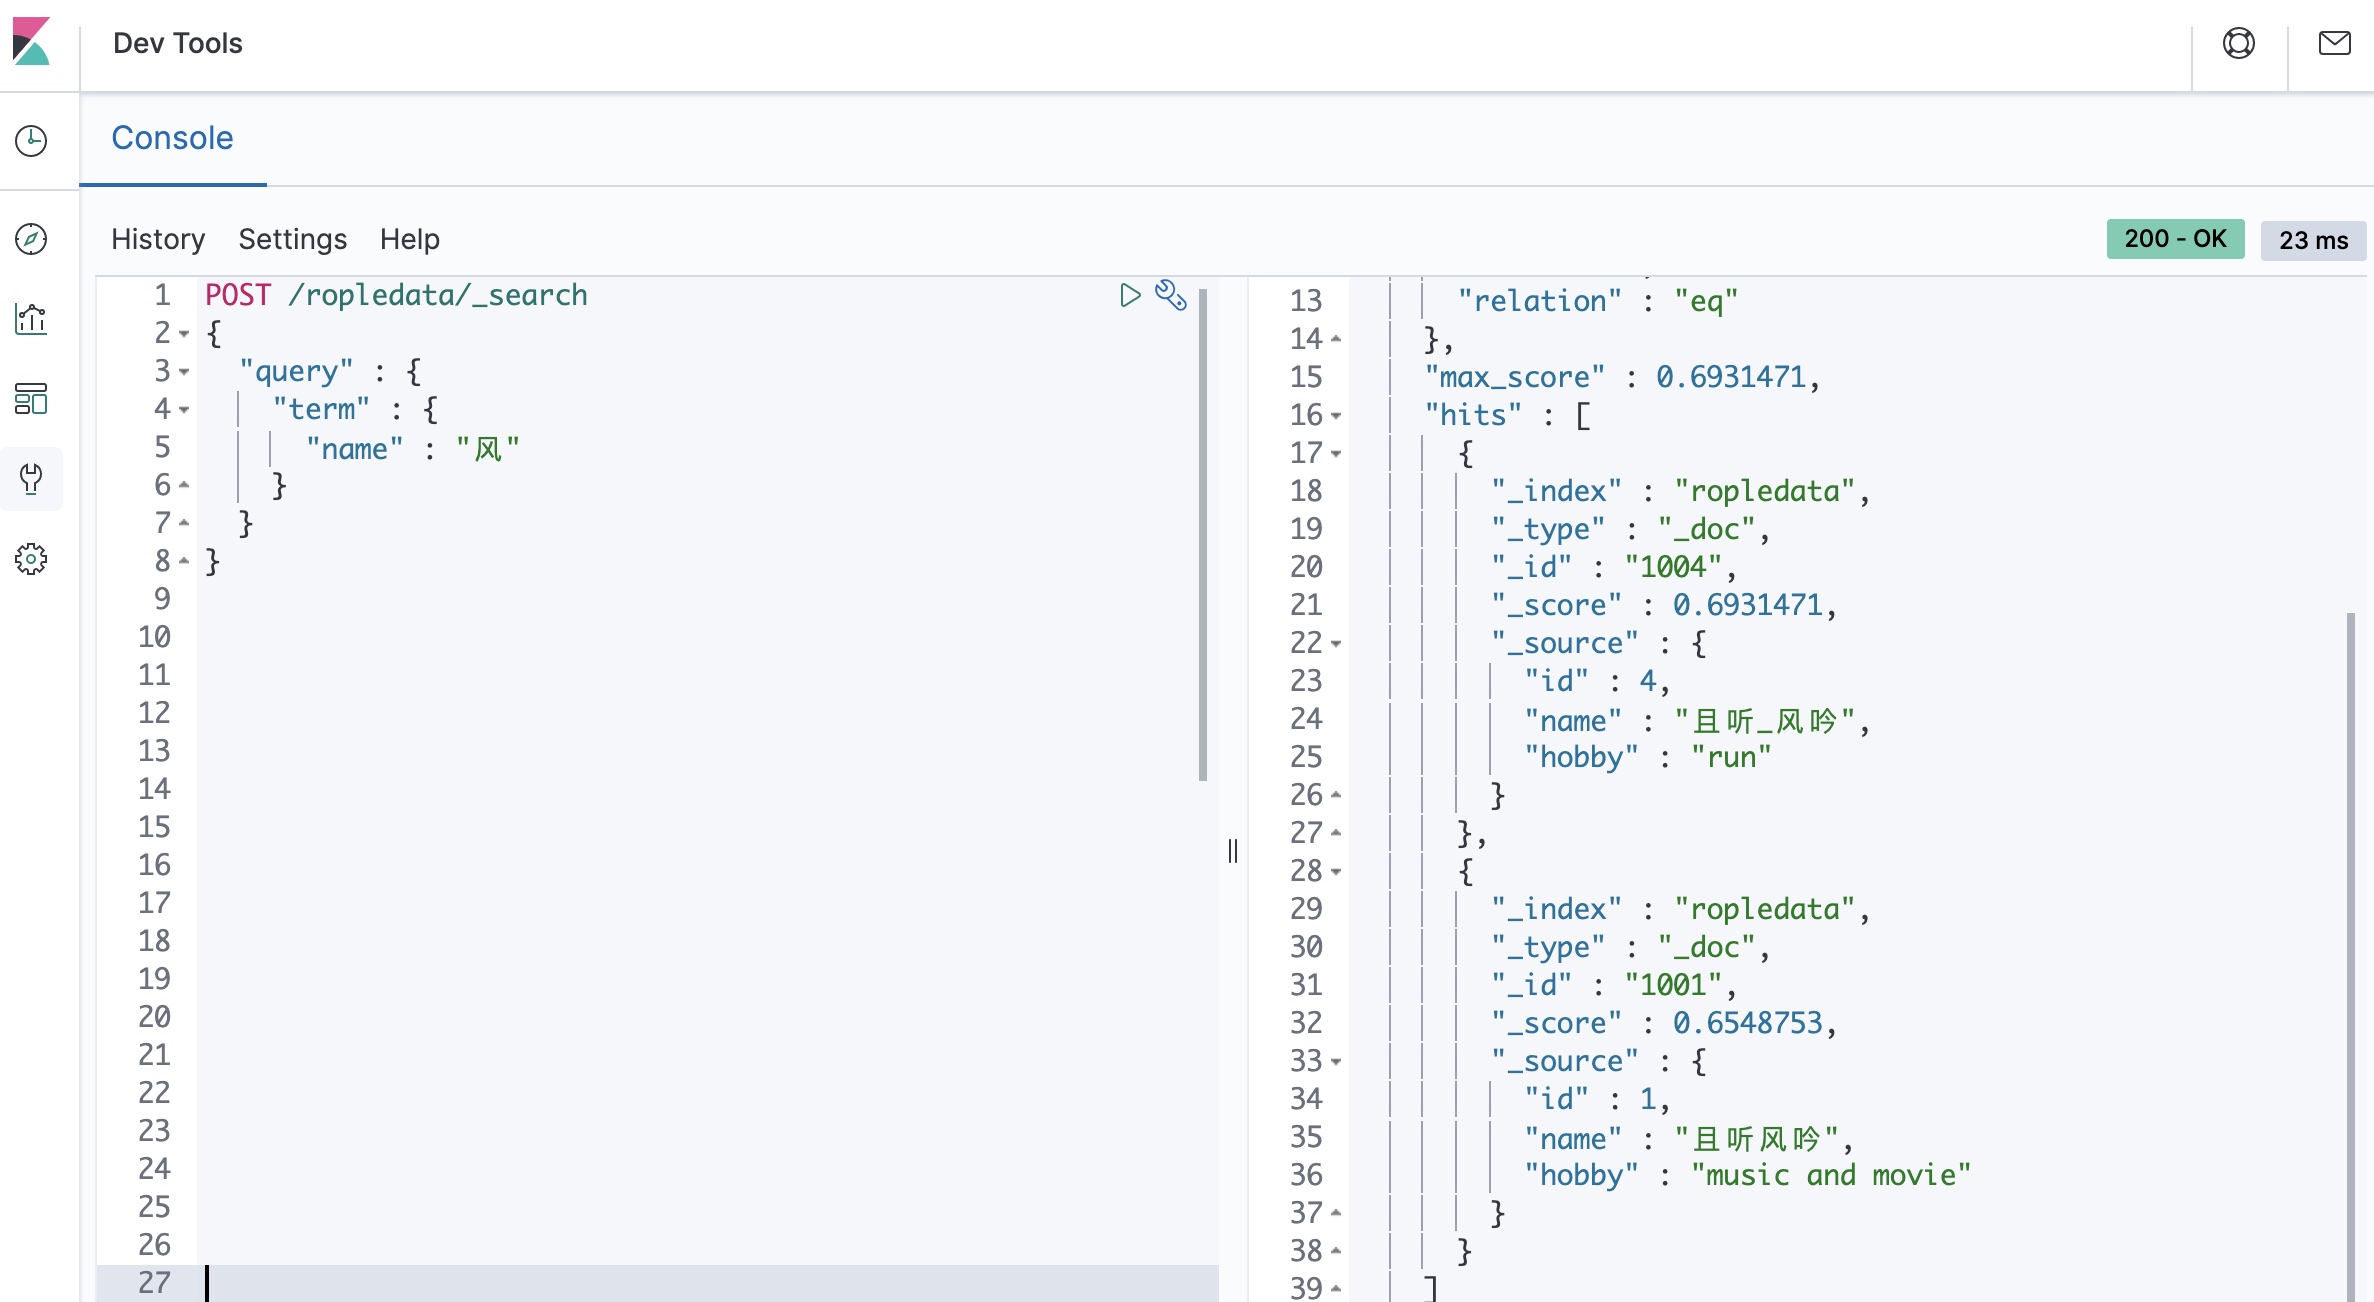The width and height of the screenshot is (2374, 1302).
Task: Select Dev Tools wrench icon in sidebar
Action: (x=31, y=479)
